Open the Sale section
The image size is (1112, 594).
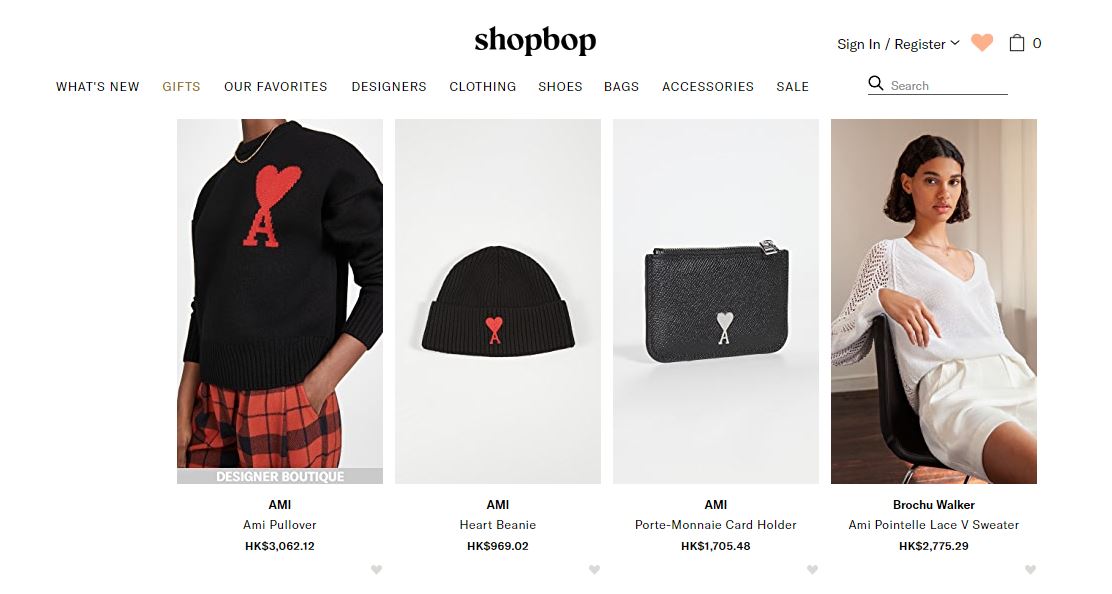tap(792, 86)
